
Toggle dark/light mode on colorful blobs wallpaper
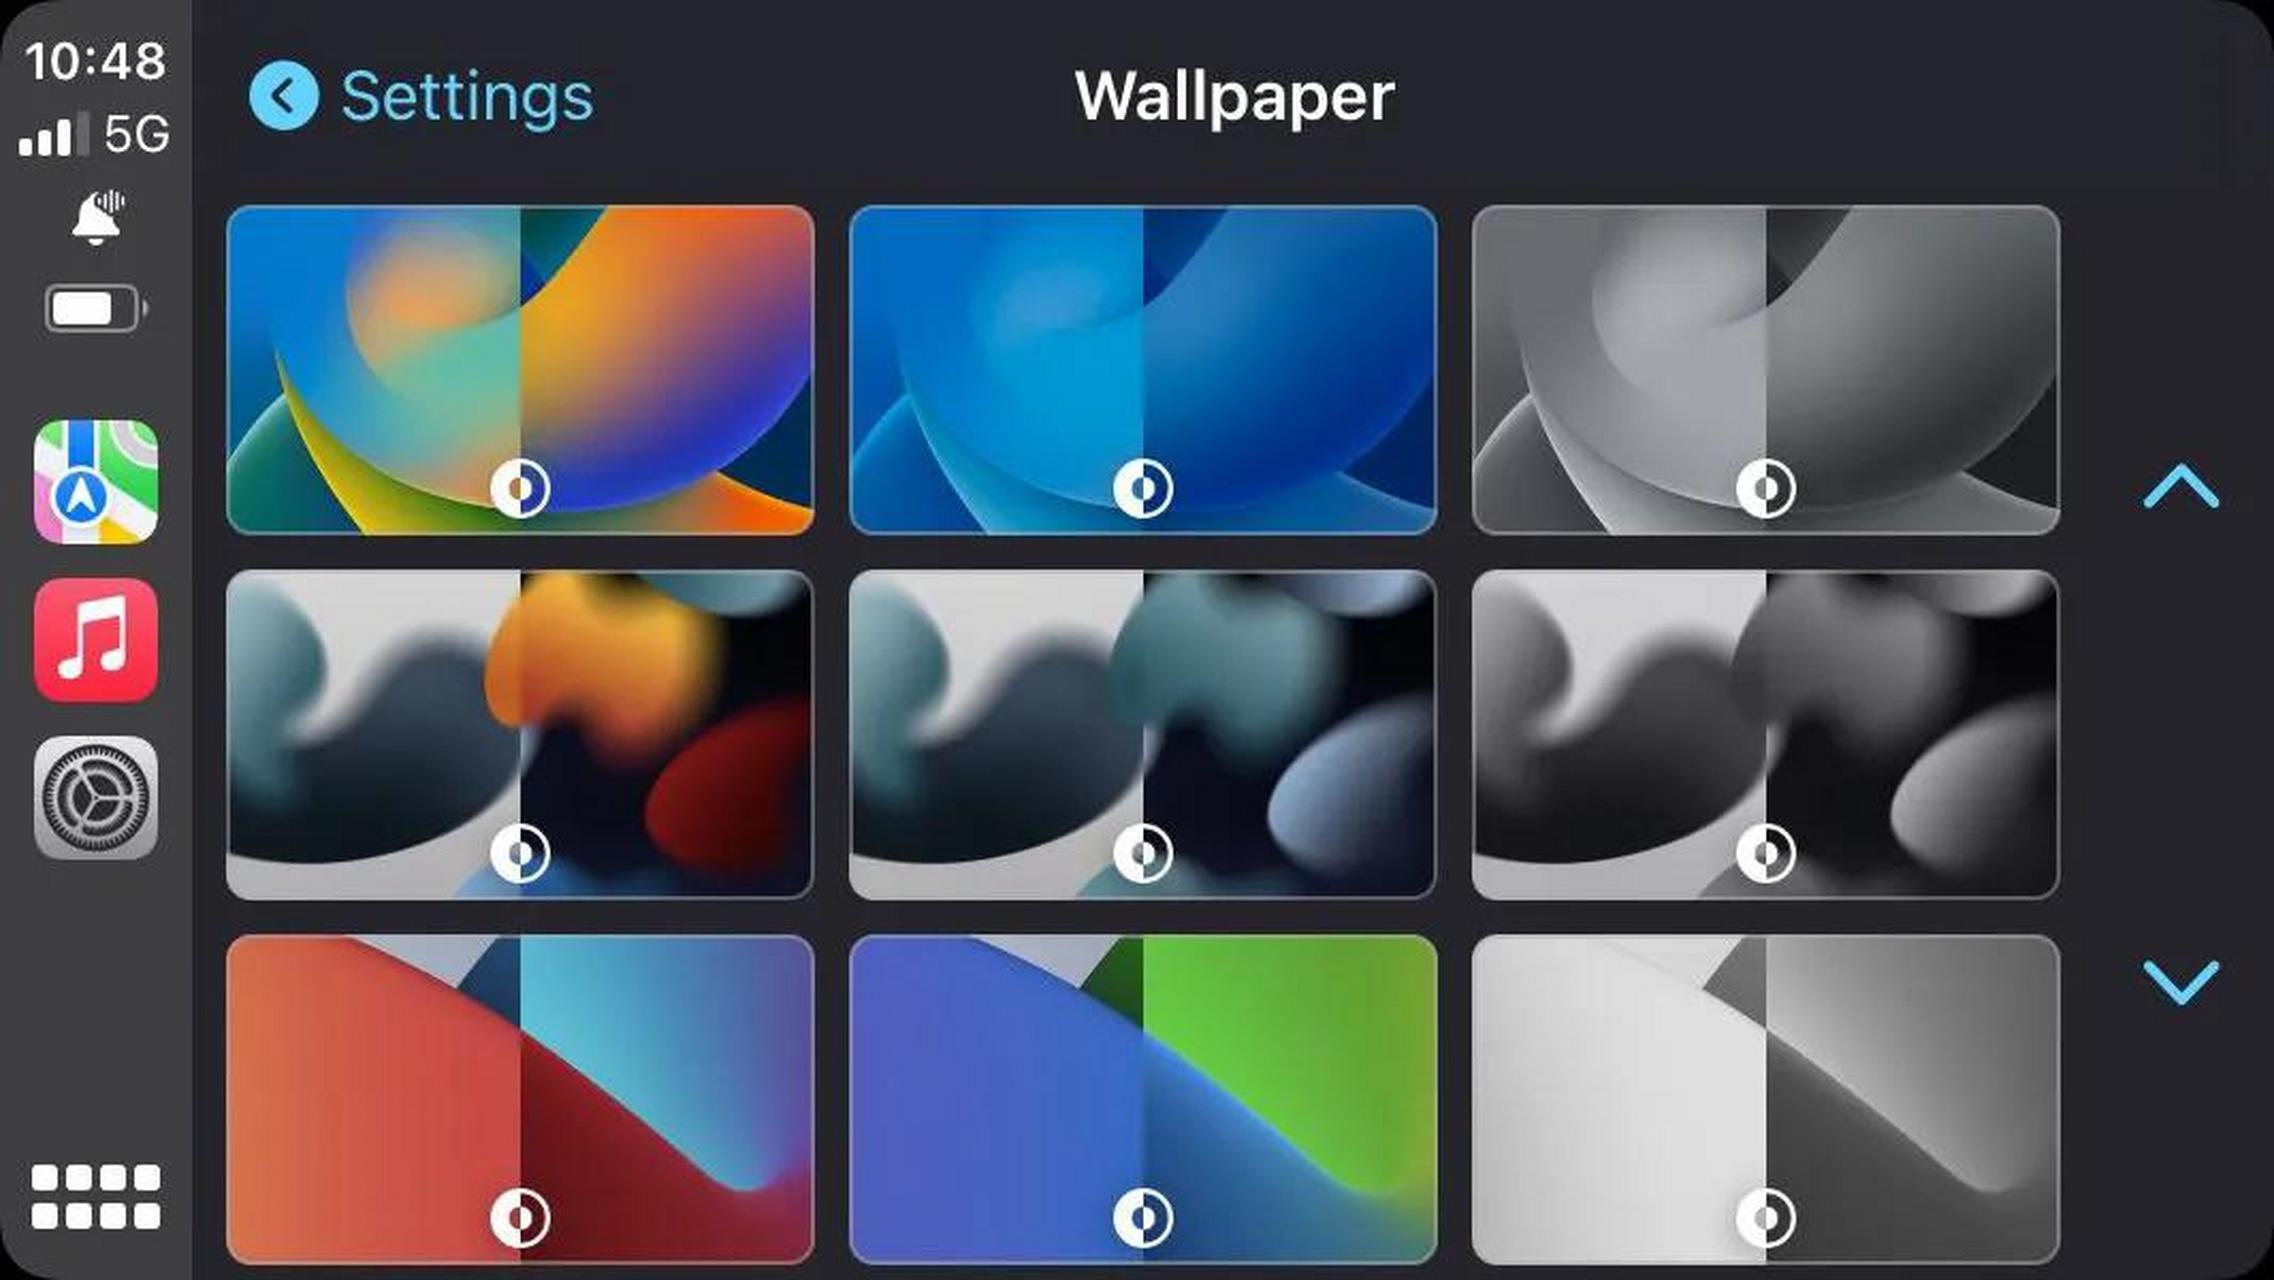522,854
